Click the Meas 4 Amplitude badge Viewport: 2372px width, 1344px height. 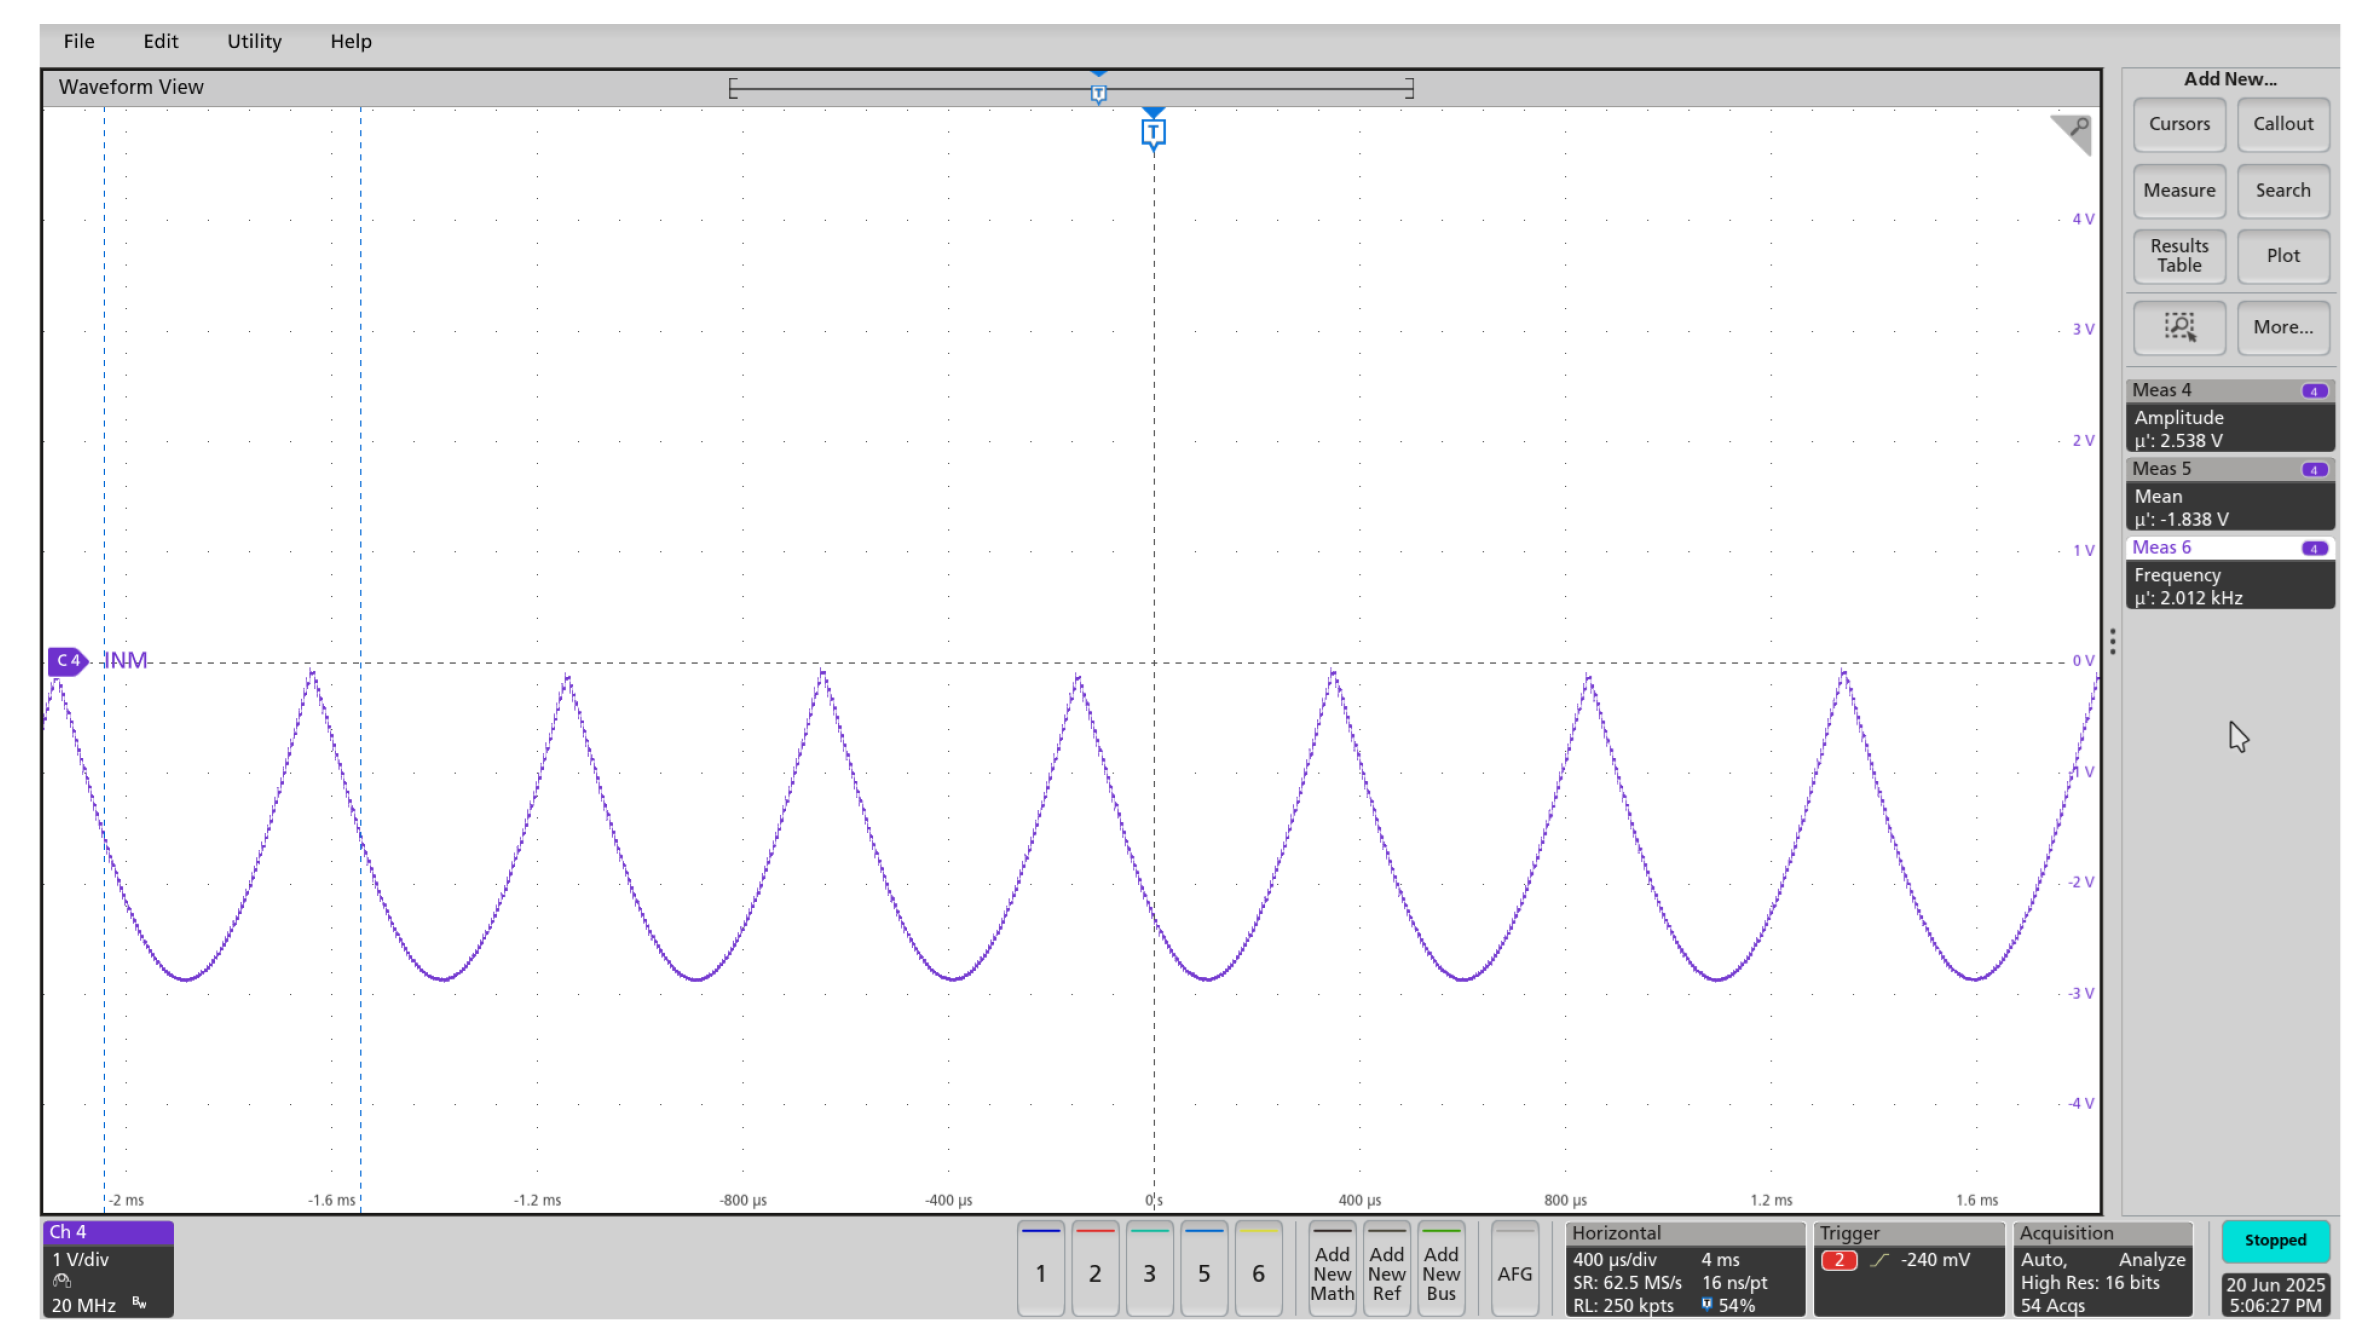2229,417
